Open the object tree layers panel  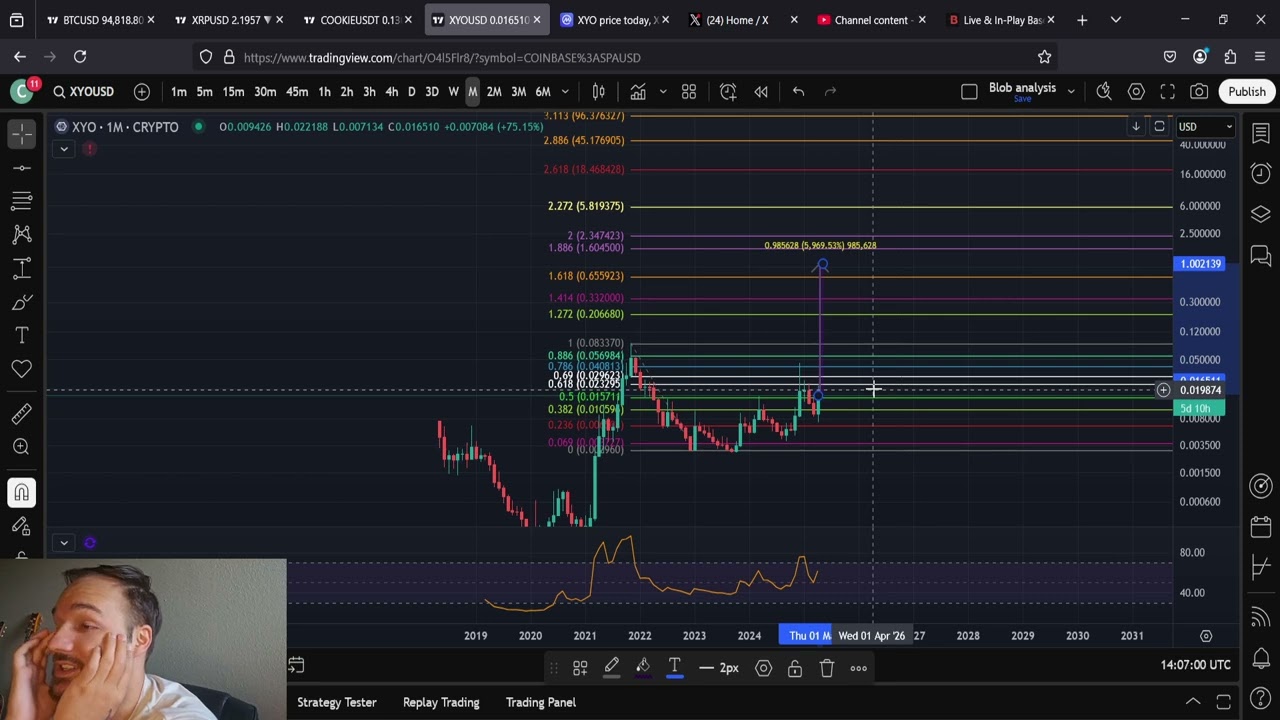click(1261, 214)
